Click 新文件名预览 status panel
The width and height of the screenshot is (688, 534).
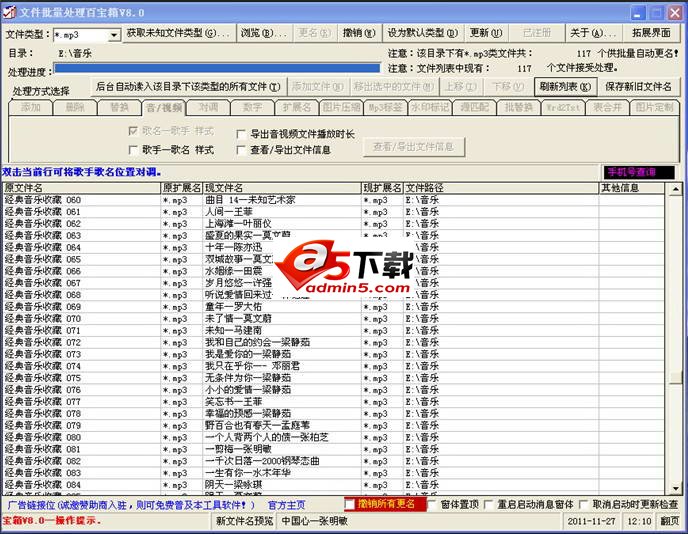point(244,521)
